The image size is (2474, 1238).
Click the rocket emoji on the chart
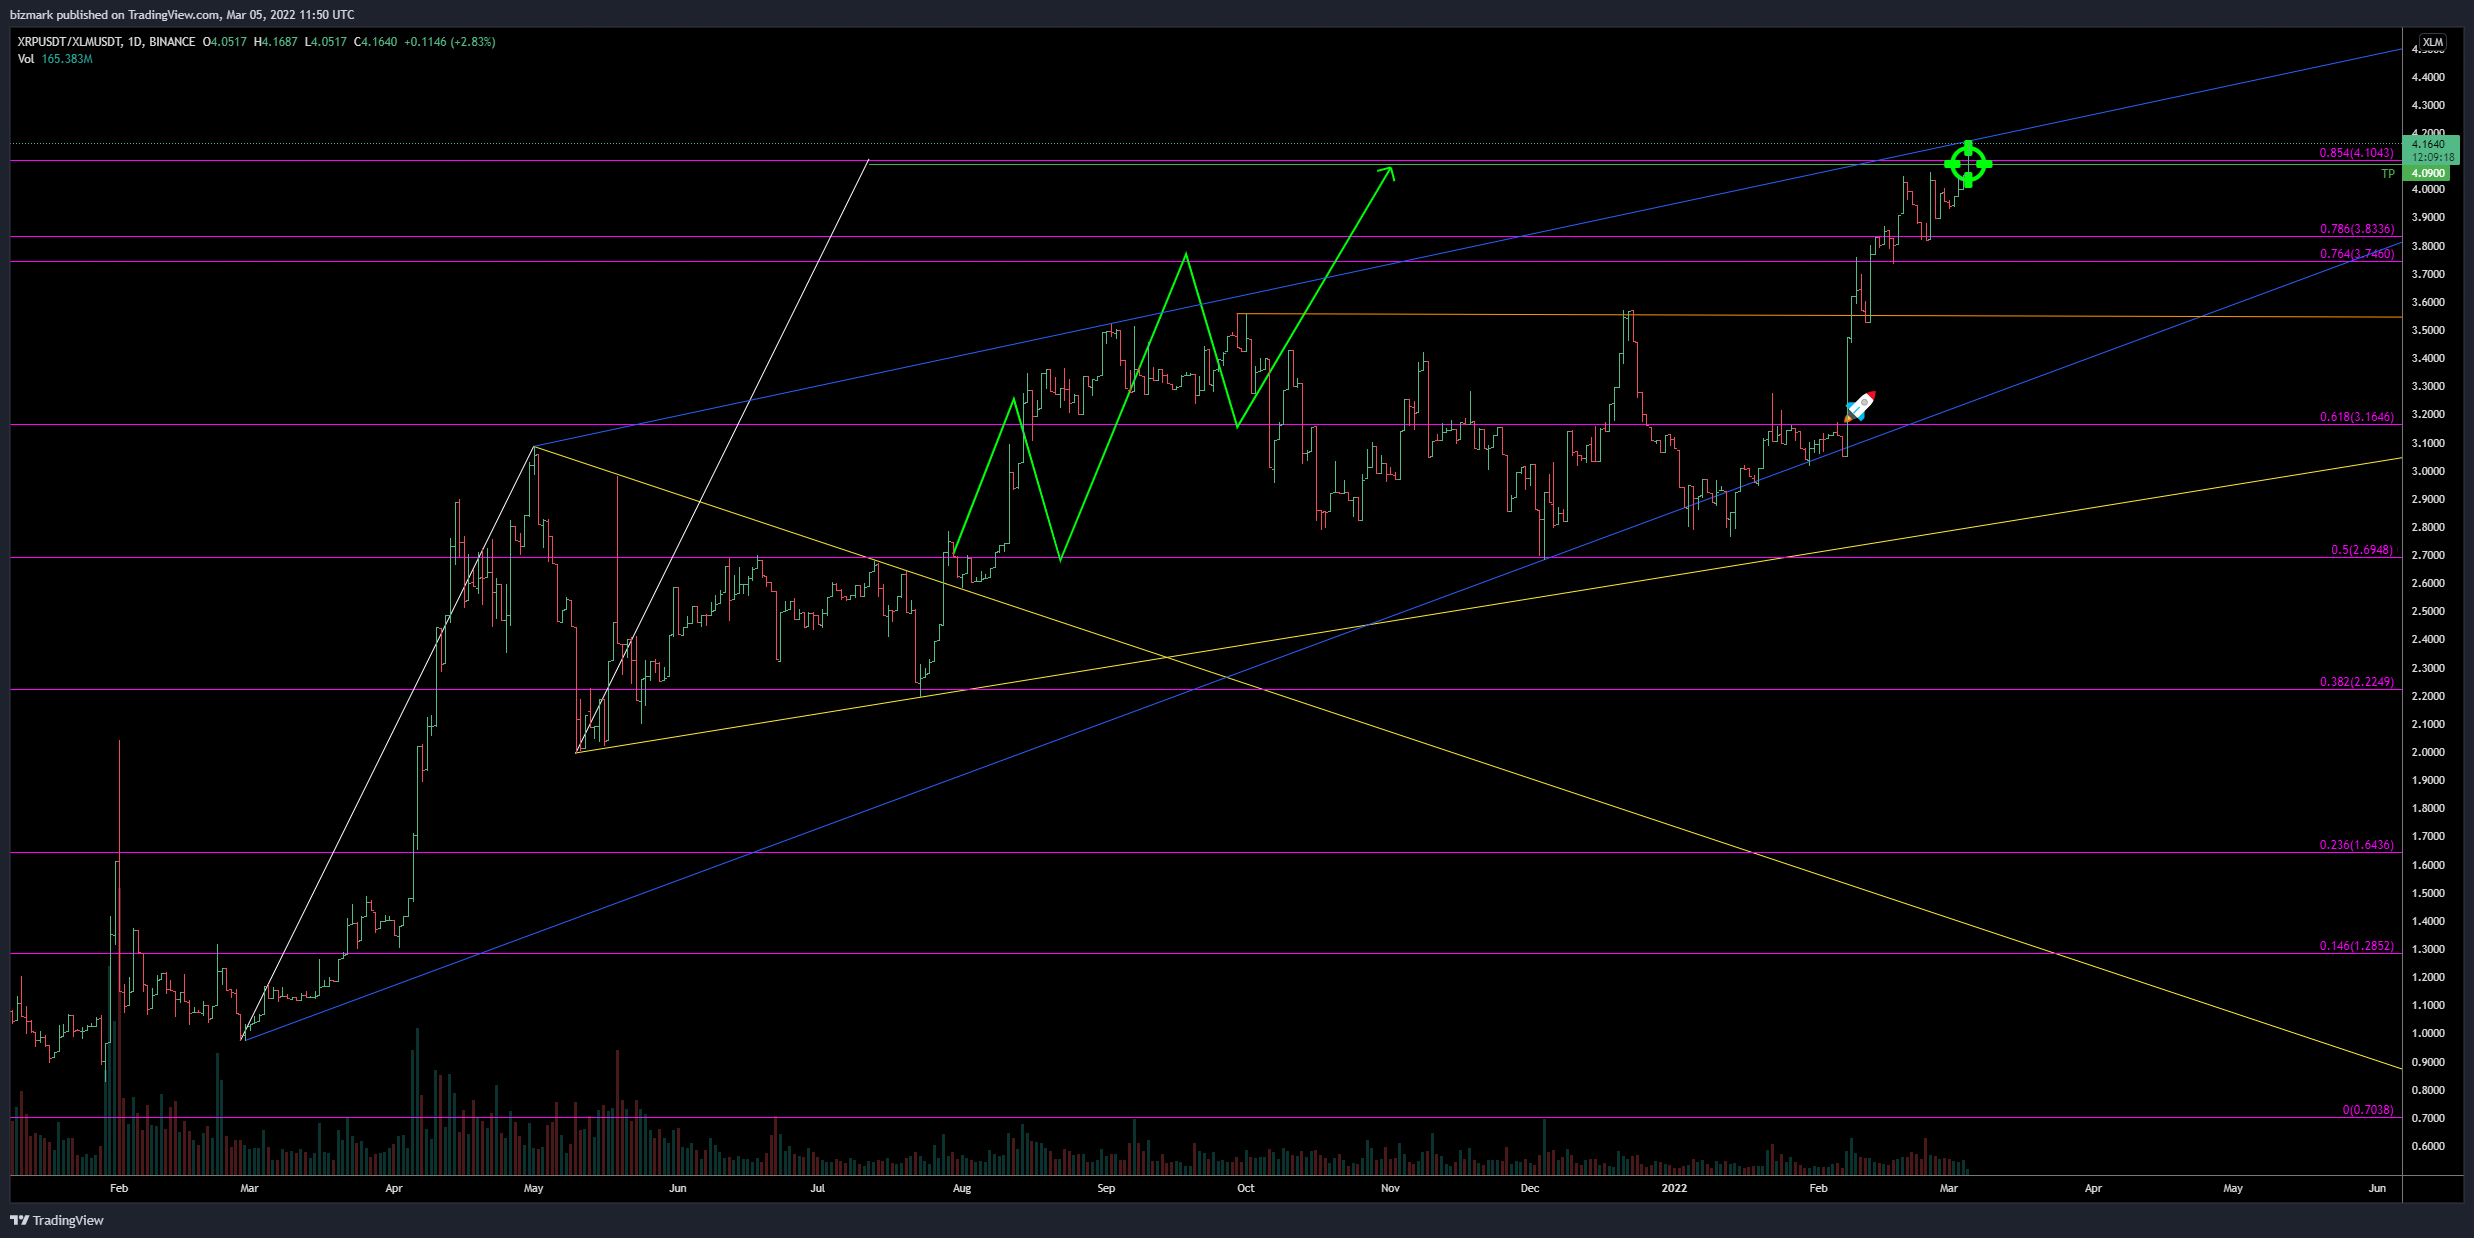coord(1861,406)
